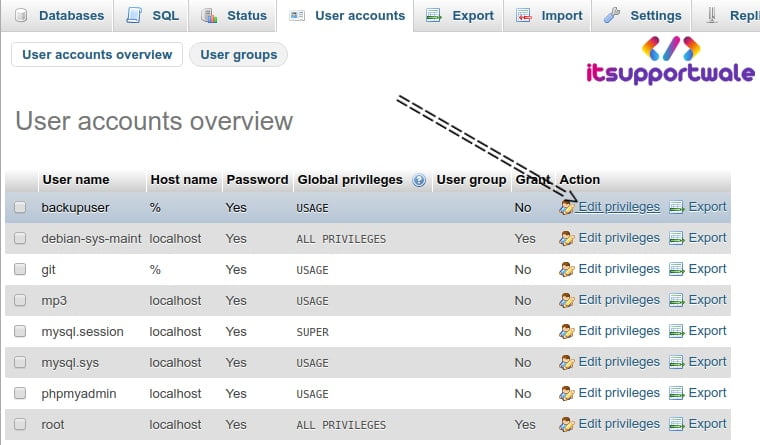Edit privileges for root
The width and height of the screenshot is (760, 445).
[619, 424]
